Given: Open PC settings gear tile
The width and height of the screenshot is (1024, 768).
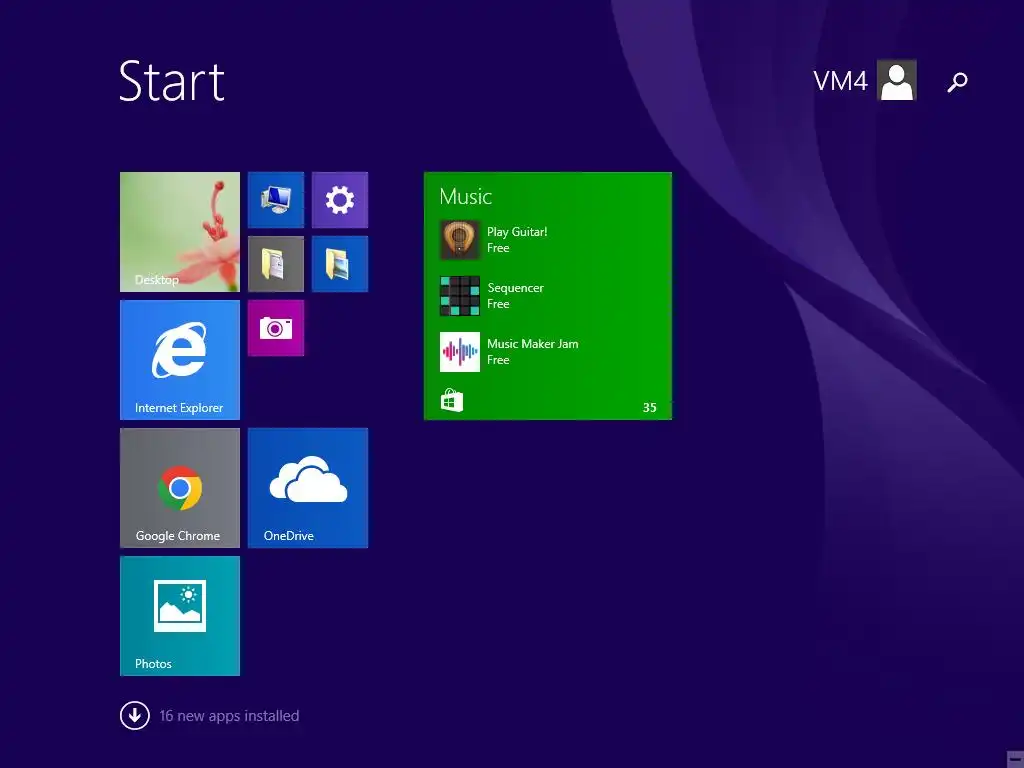Looking at the screenshot, I should tap(340, 200).
